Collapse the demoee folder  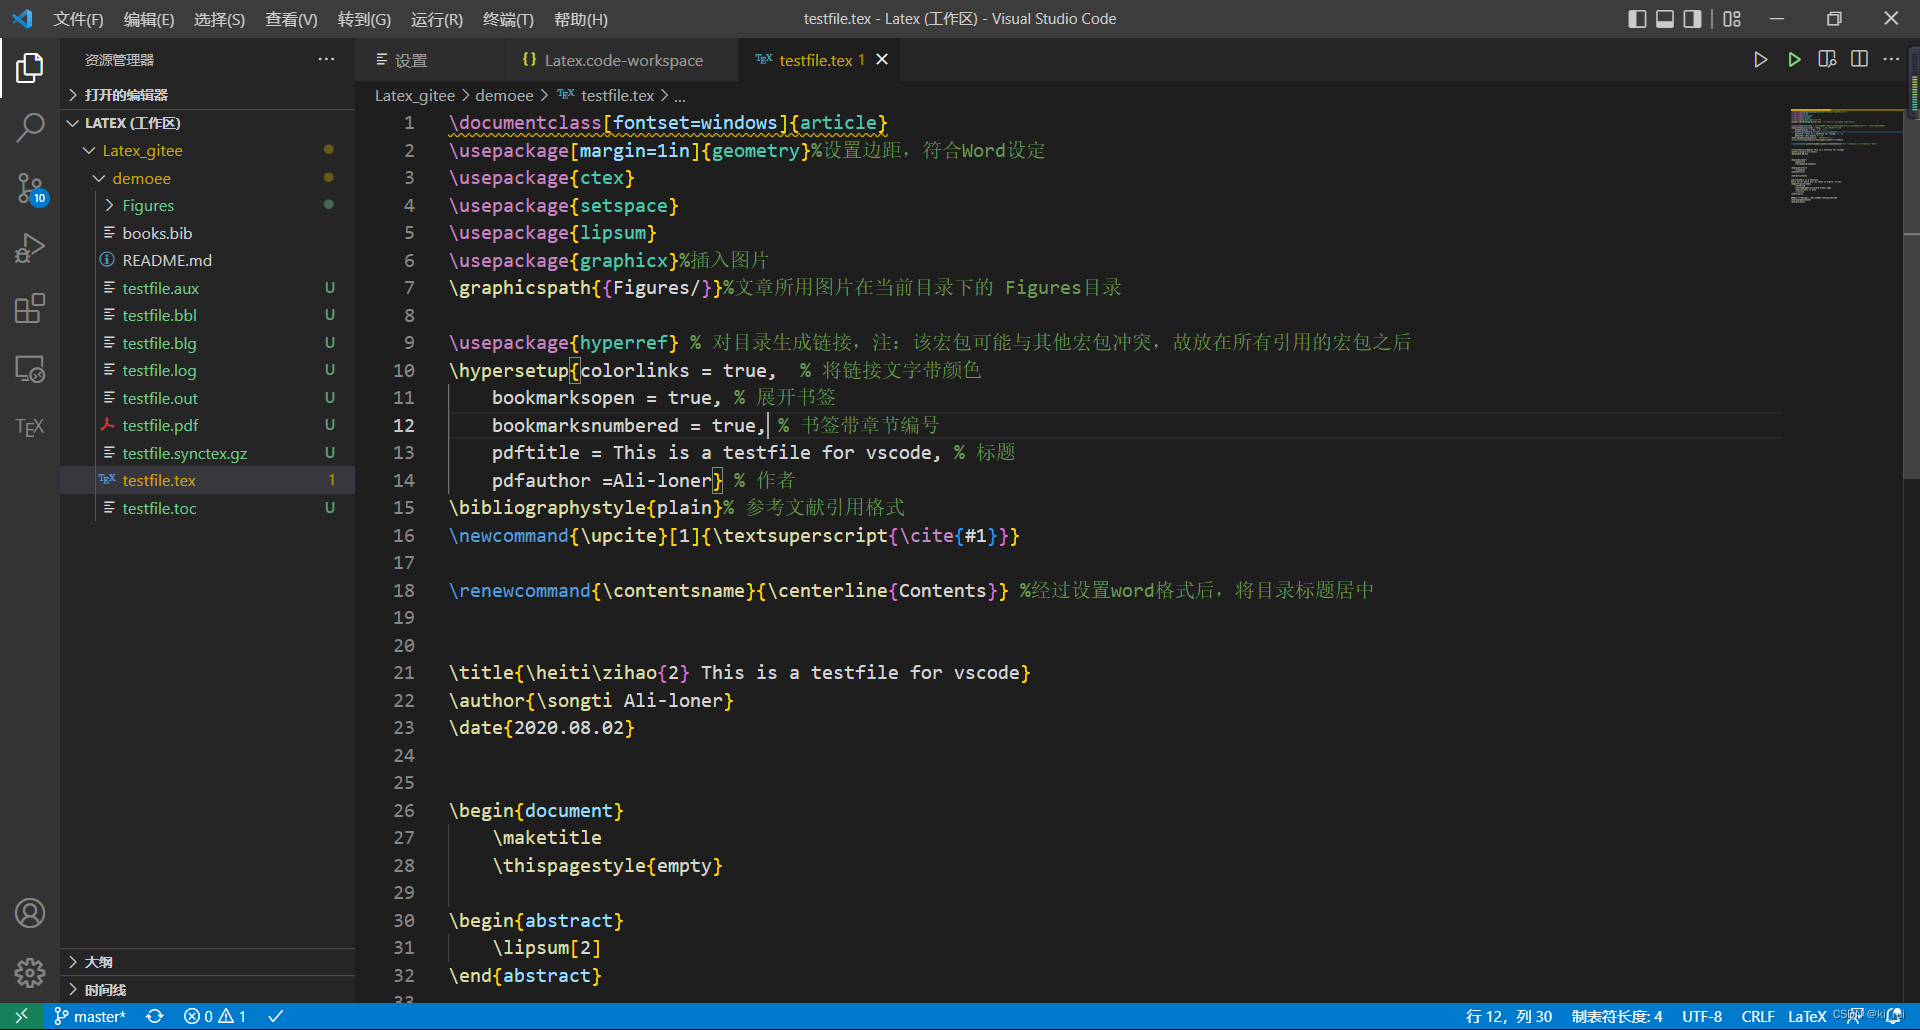tap(99, 178)
